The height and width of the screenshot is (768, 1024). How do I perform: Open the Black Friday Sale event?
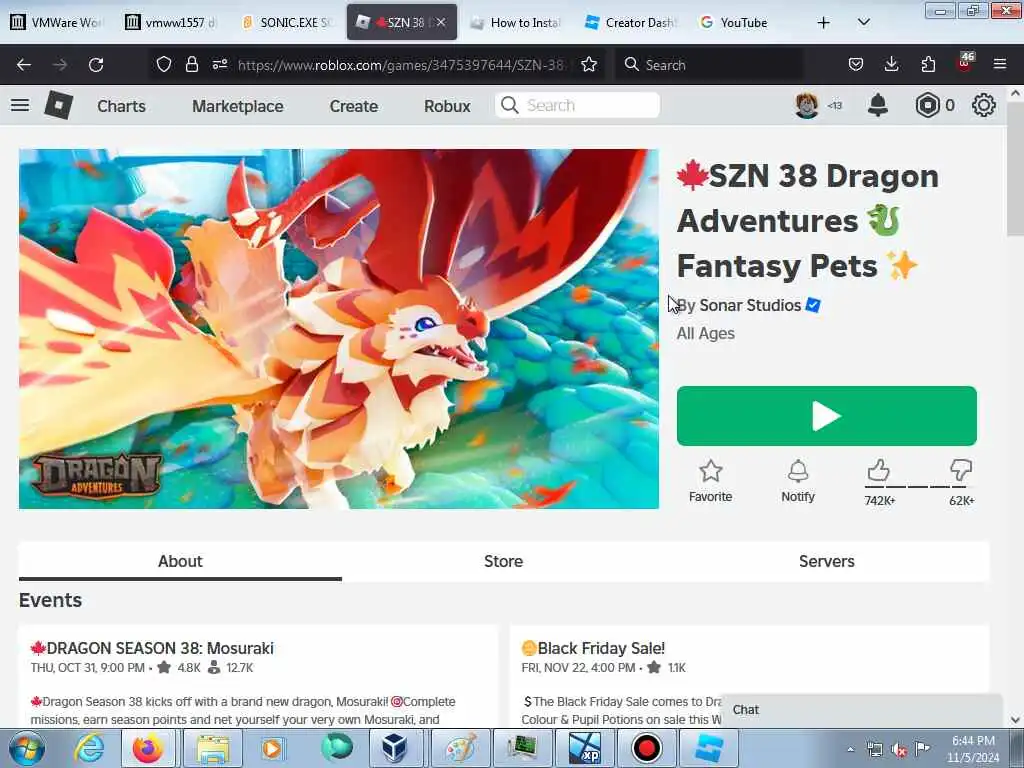(x=601, y=648)
